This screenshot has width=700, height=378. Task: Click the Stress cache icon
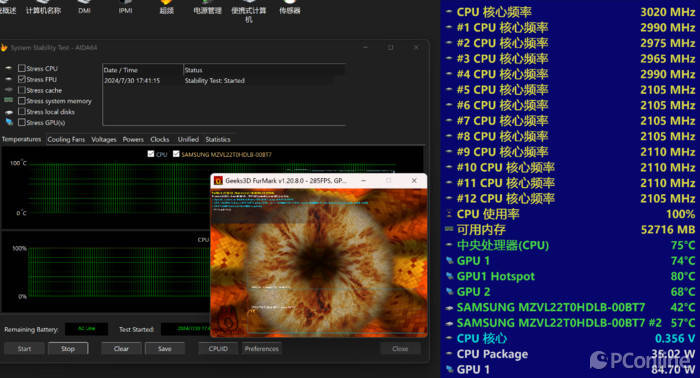click(9, 90)
